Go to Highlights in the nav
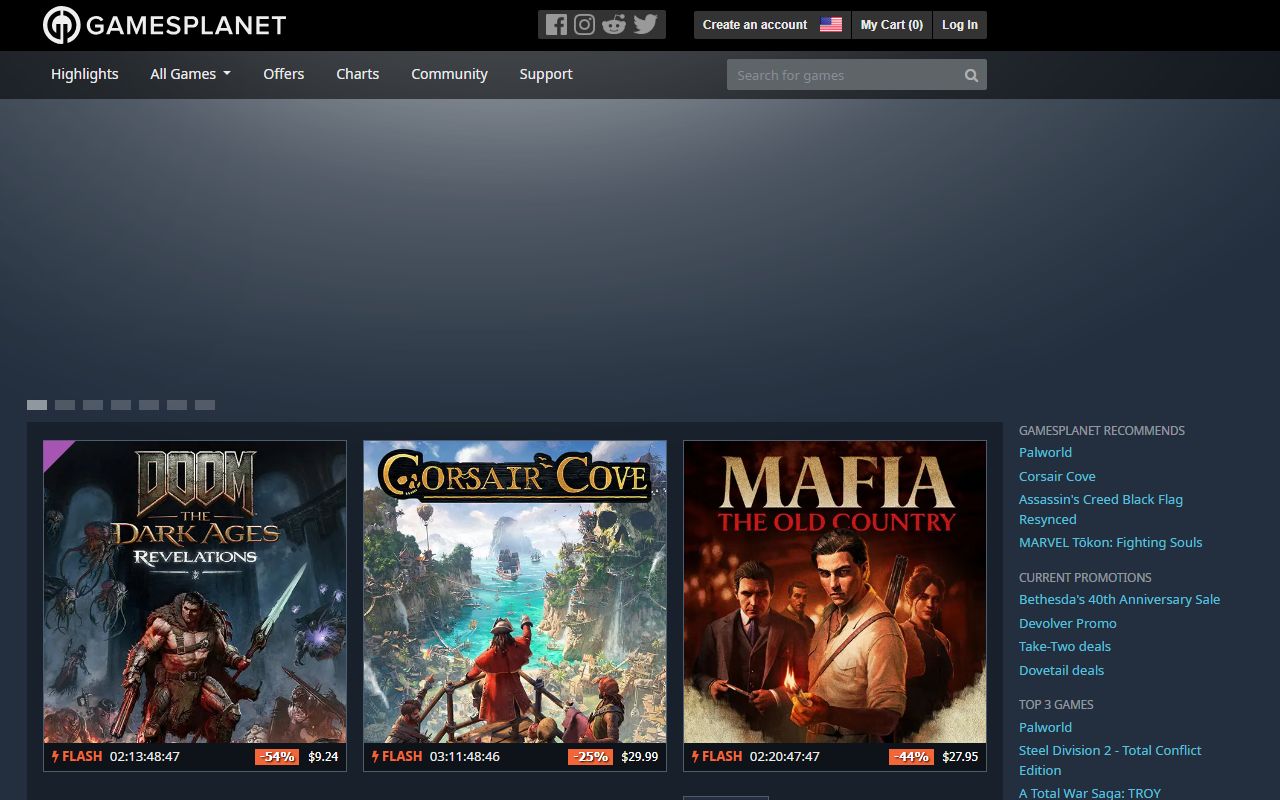The width and height of the screenshot is (1280, 800). [x=85, y=74]
